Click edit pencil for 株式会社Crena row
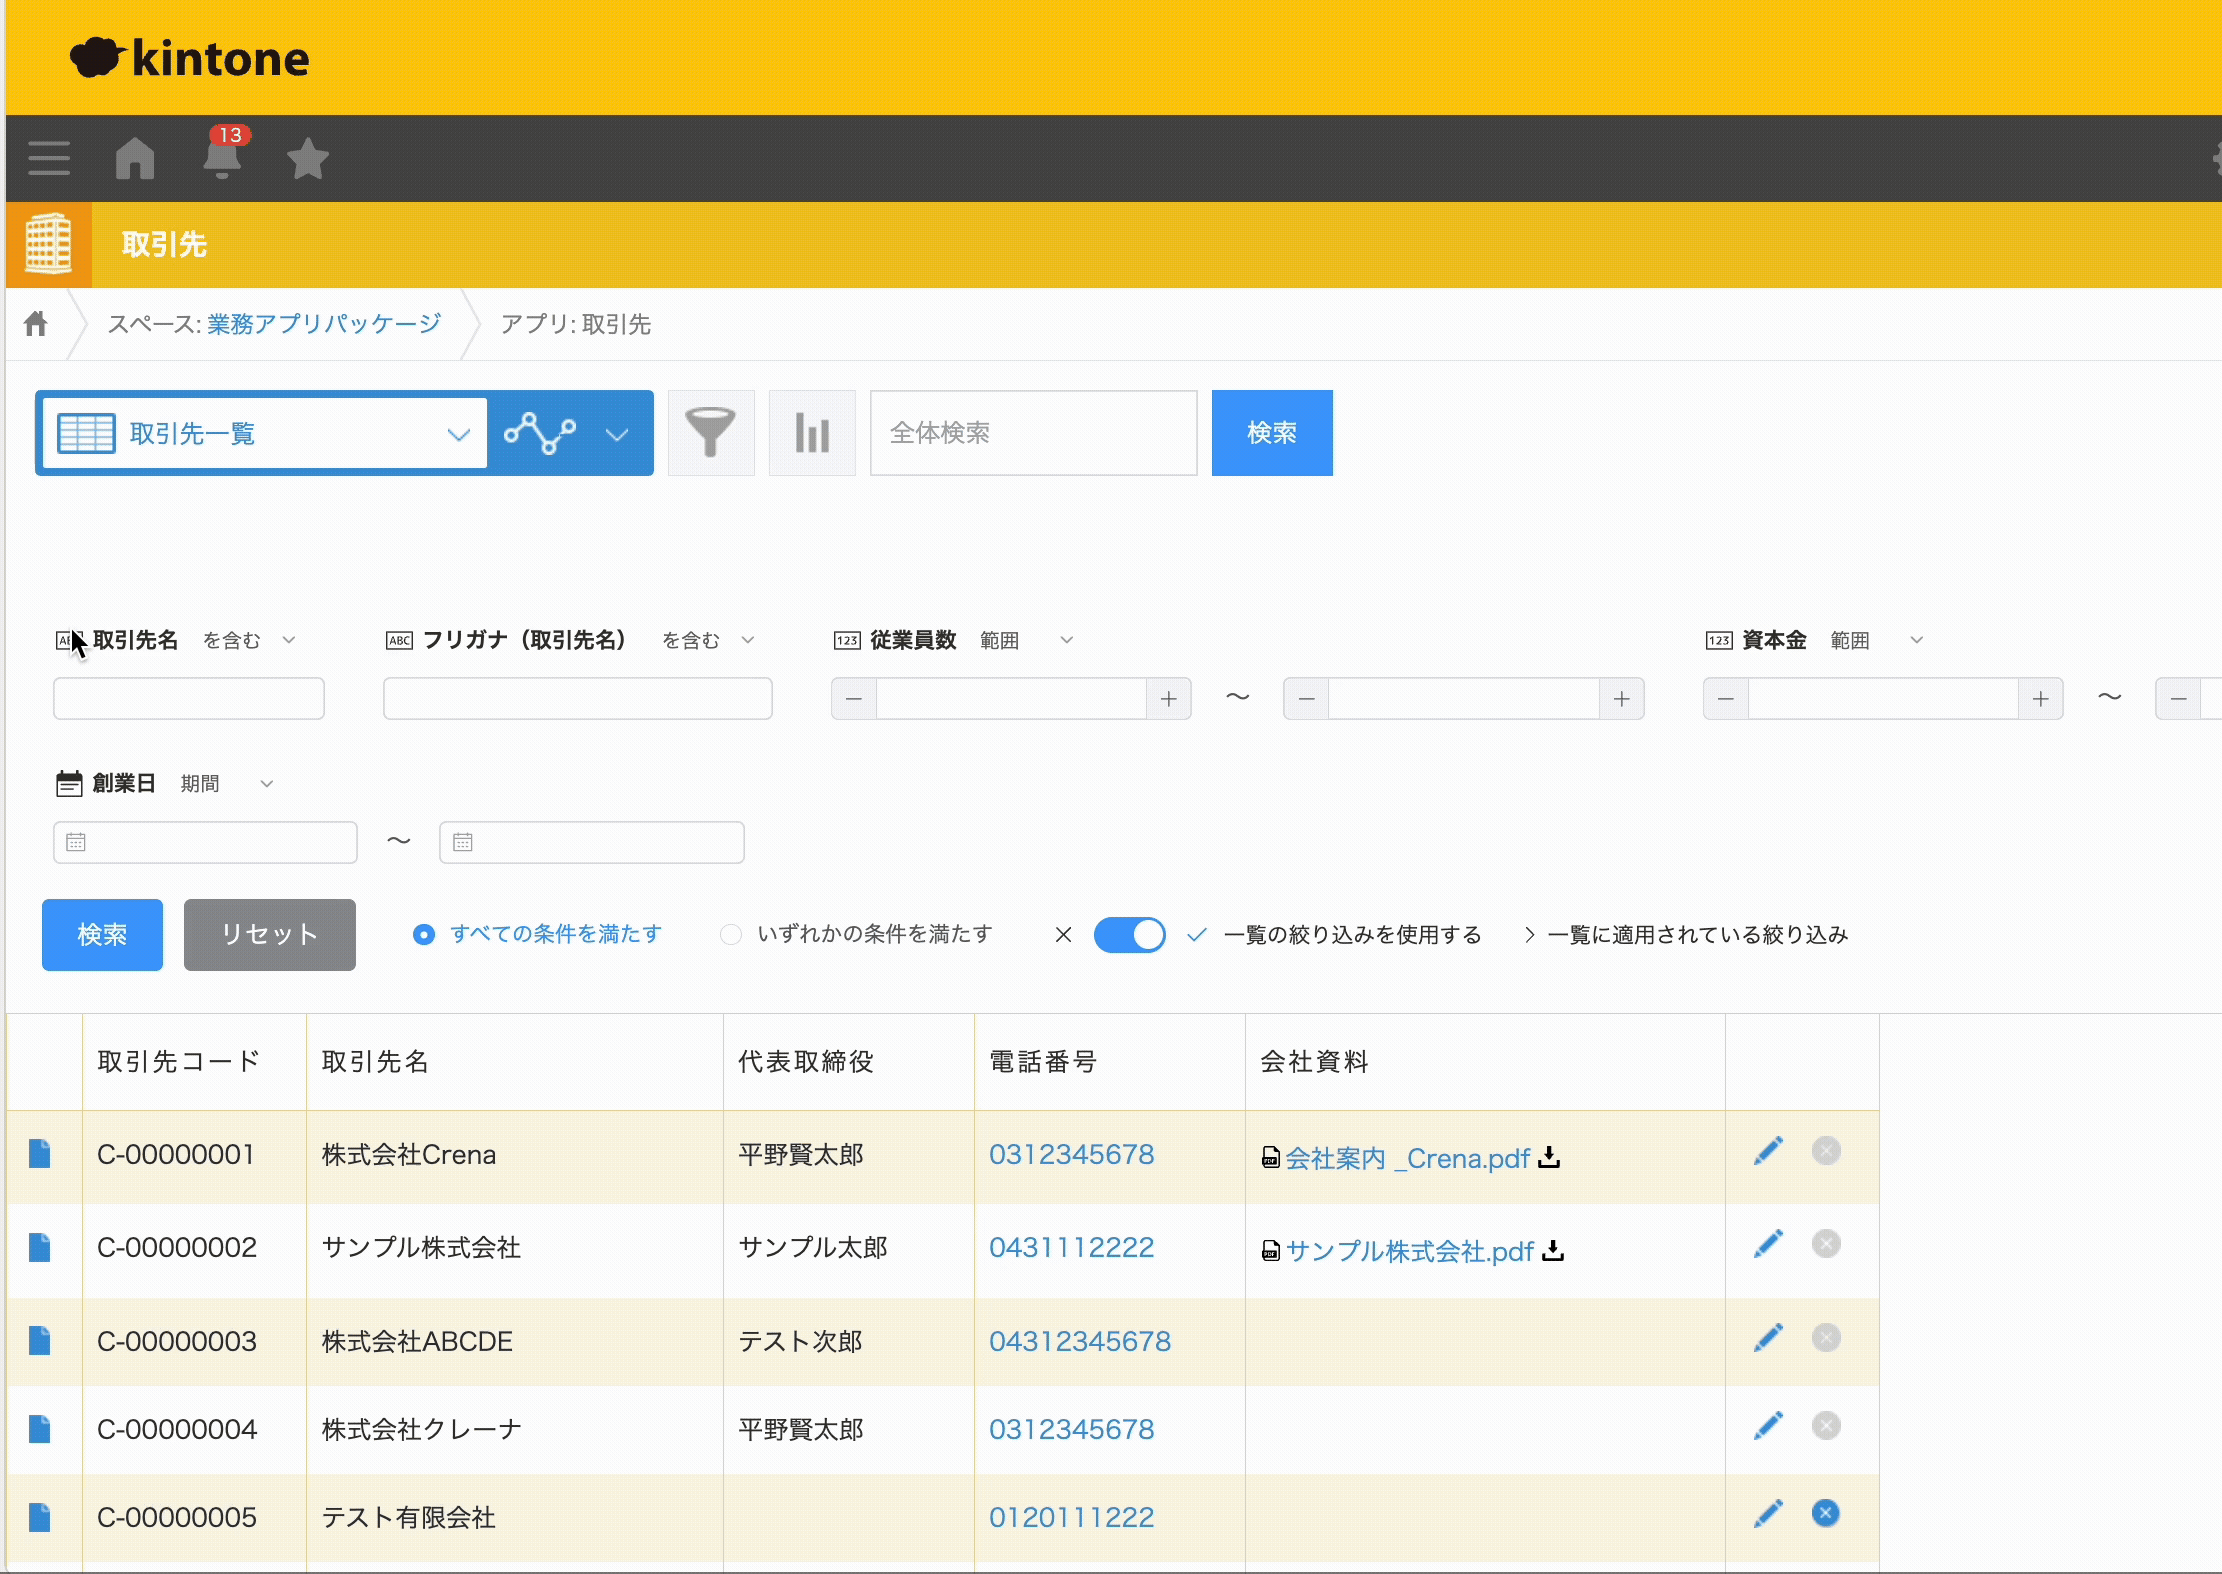The height and width of the screenshot is (1574, 2222). click(x=1768, y=1151)
